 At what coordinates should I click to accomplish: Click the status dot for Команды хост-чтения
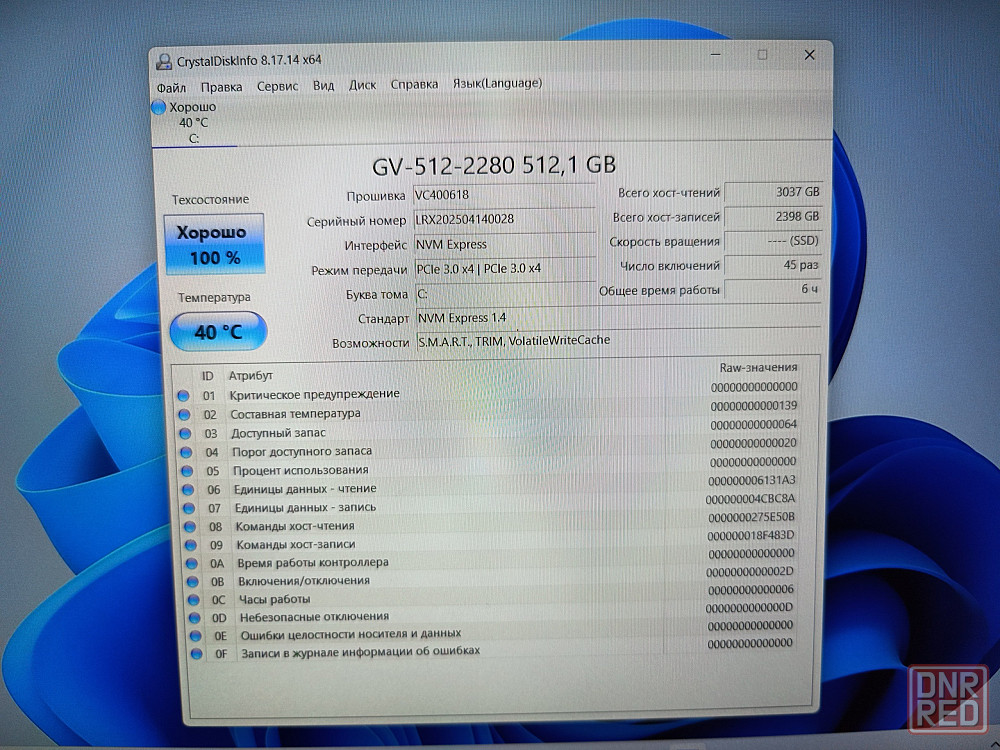190,527
